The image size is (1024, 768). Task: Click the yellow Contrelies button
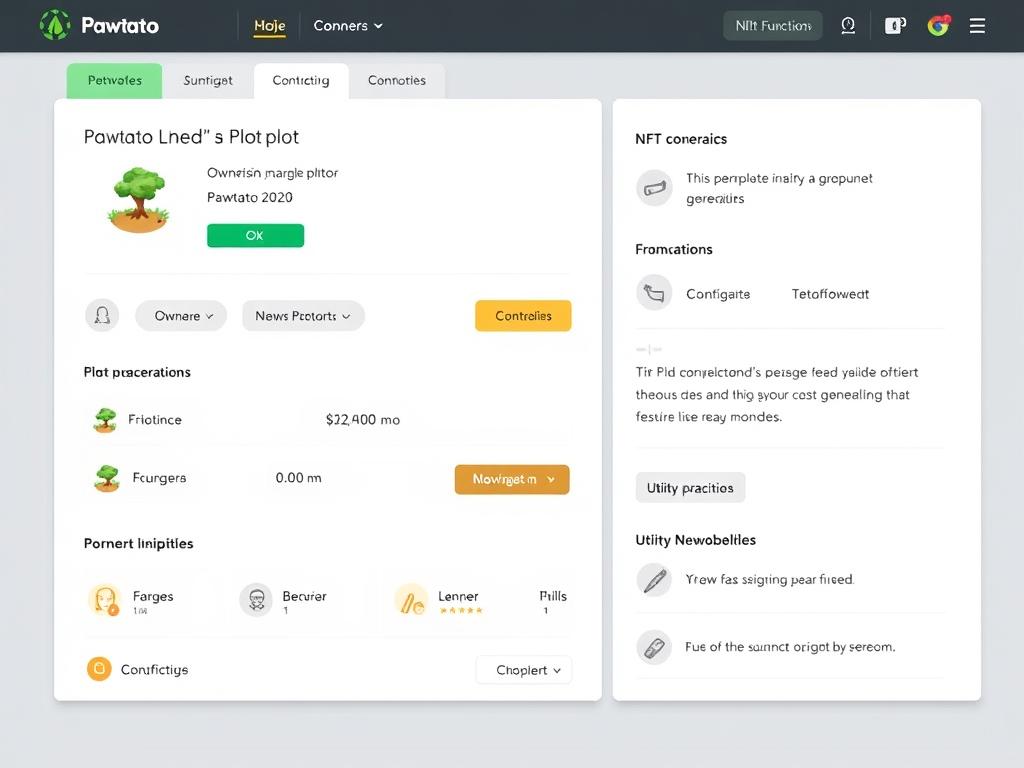[x=523, y=316]
